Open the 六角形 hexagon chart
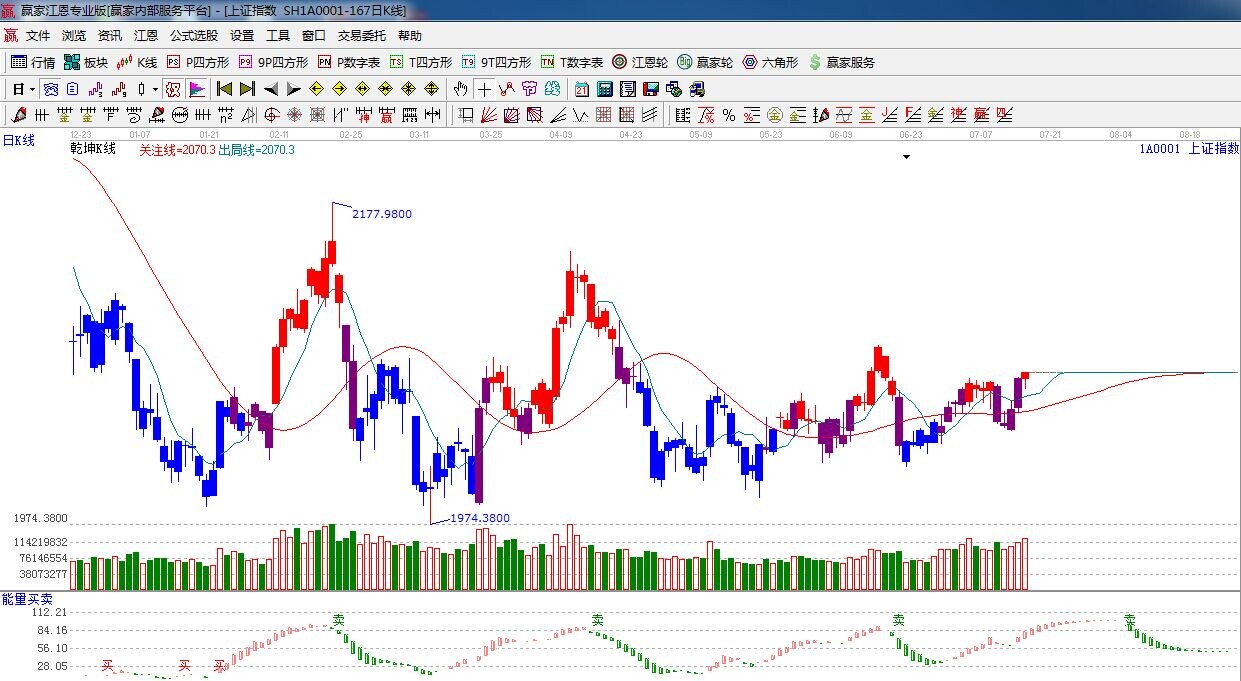Viewport: 1241px width, 681px height. pos(770,62)
